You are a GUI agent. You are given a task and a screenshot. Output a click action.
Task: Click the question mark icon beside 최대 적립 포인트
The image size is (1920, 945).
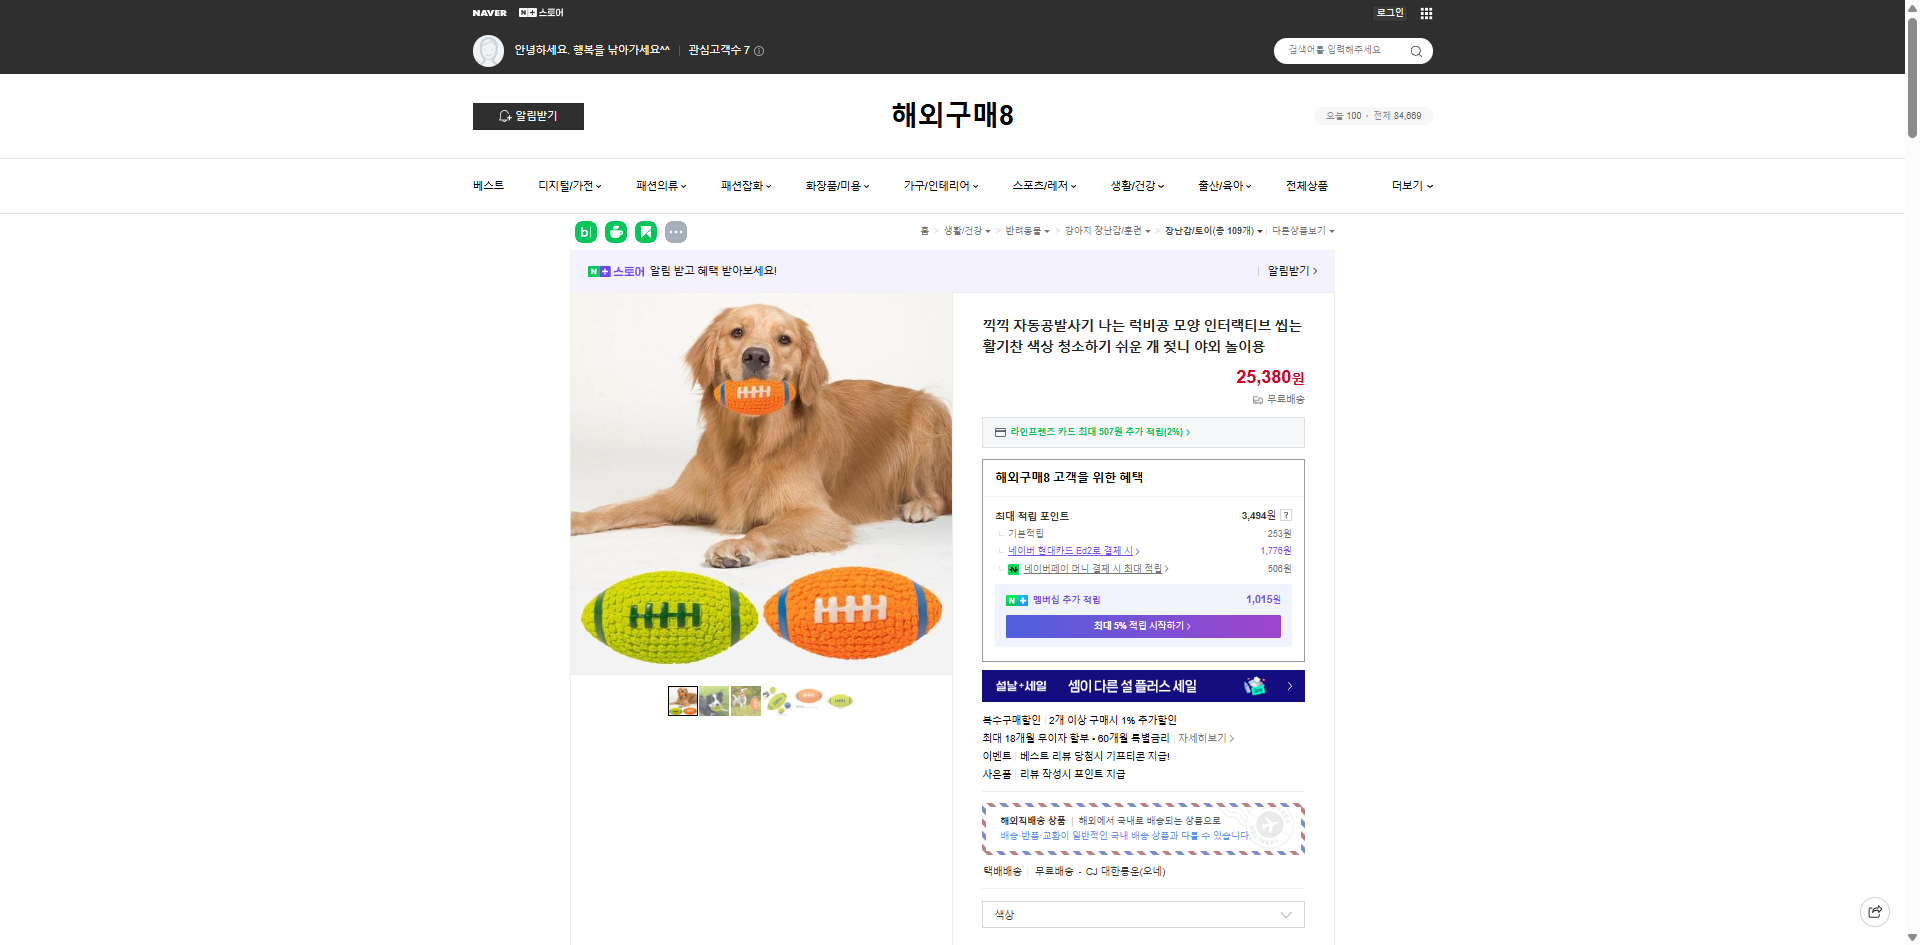[1287, 515]
